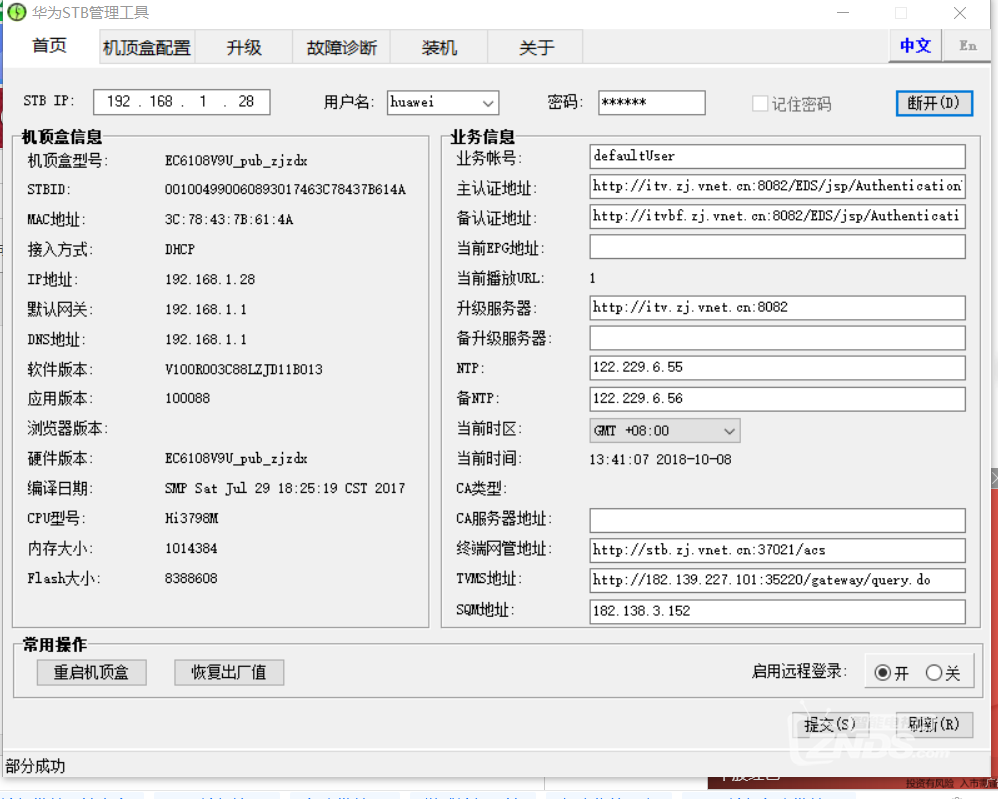This screenshot has width=998, height=799.
Task: Click the Huawei STB tool title bar icon
Action: (17, 12)
